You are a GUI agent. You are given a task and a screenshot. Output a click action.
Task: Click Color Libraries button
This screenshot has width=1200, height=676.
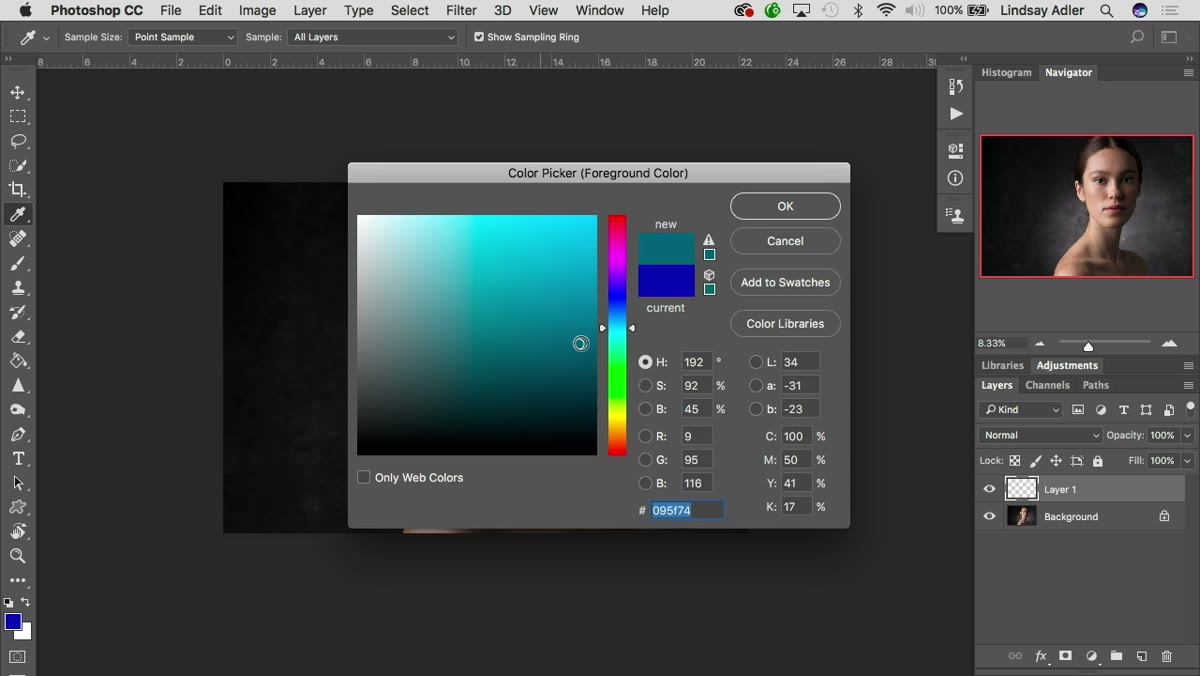click(x=785, y=323)
